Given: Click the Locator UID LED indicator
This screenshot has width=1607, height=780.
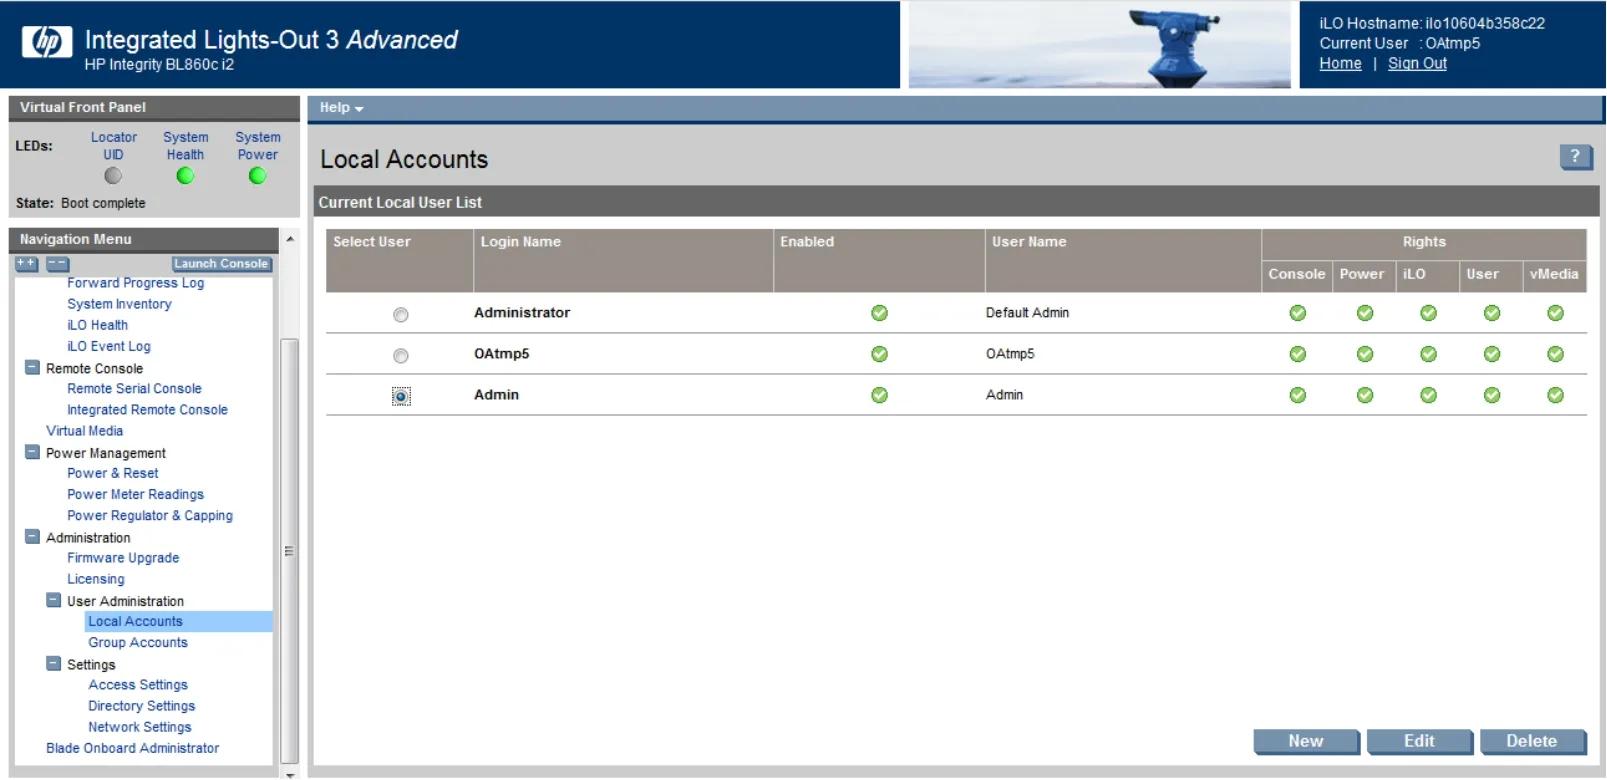Looking at the screenshot, I should [113, 176].
